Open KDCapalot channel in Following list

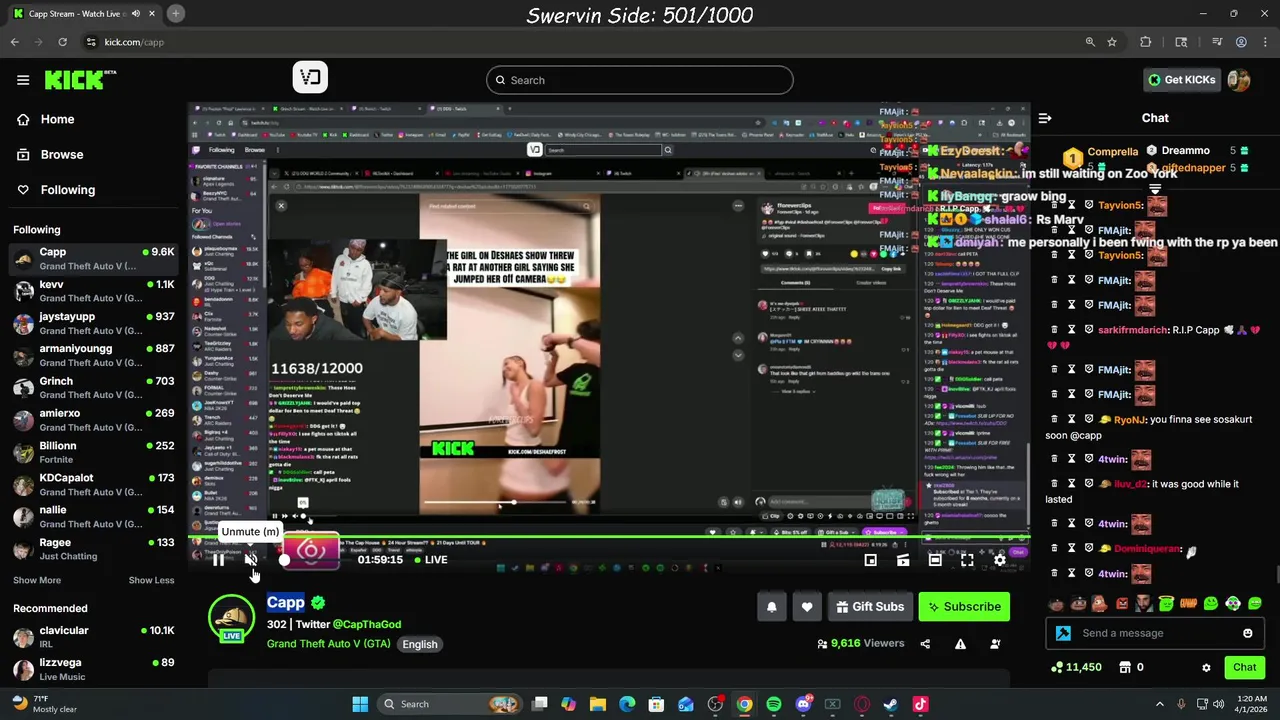click(93, 484)
